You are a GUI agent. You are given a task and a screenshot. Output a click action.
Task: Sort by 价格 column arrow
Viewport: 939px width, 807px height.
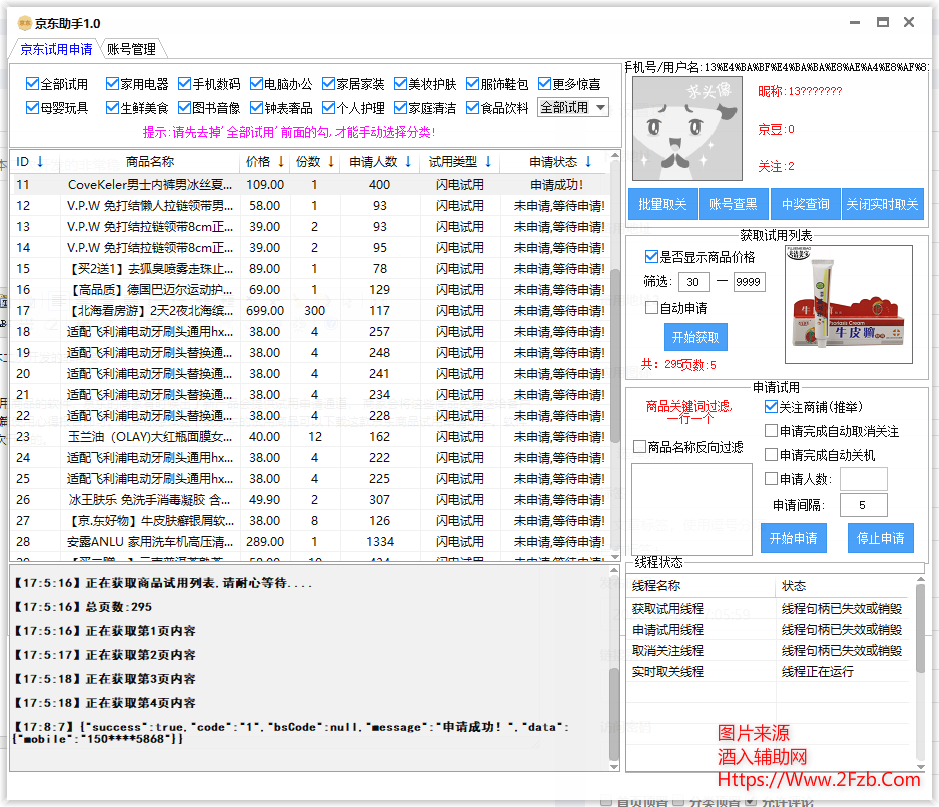pyautogui.click(x=280, y=162)
